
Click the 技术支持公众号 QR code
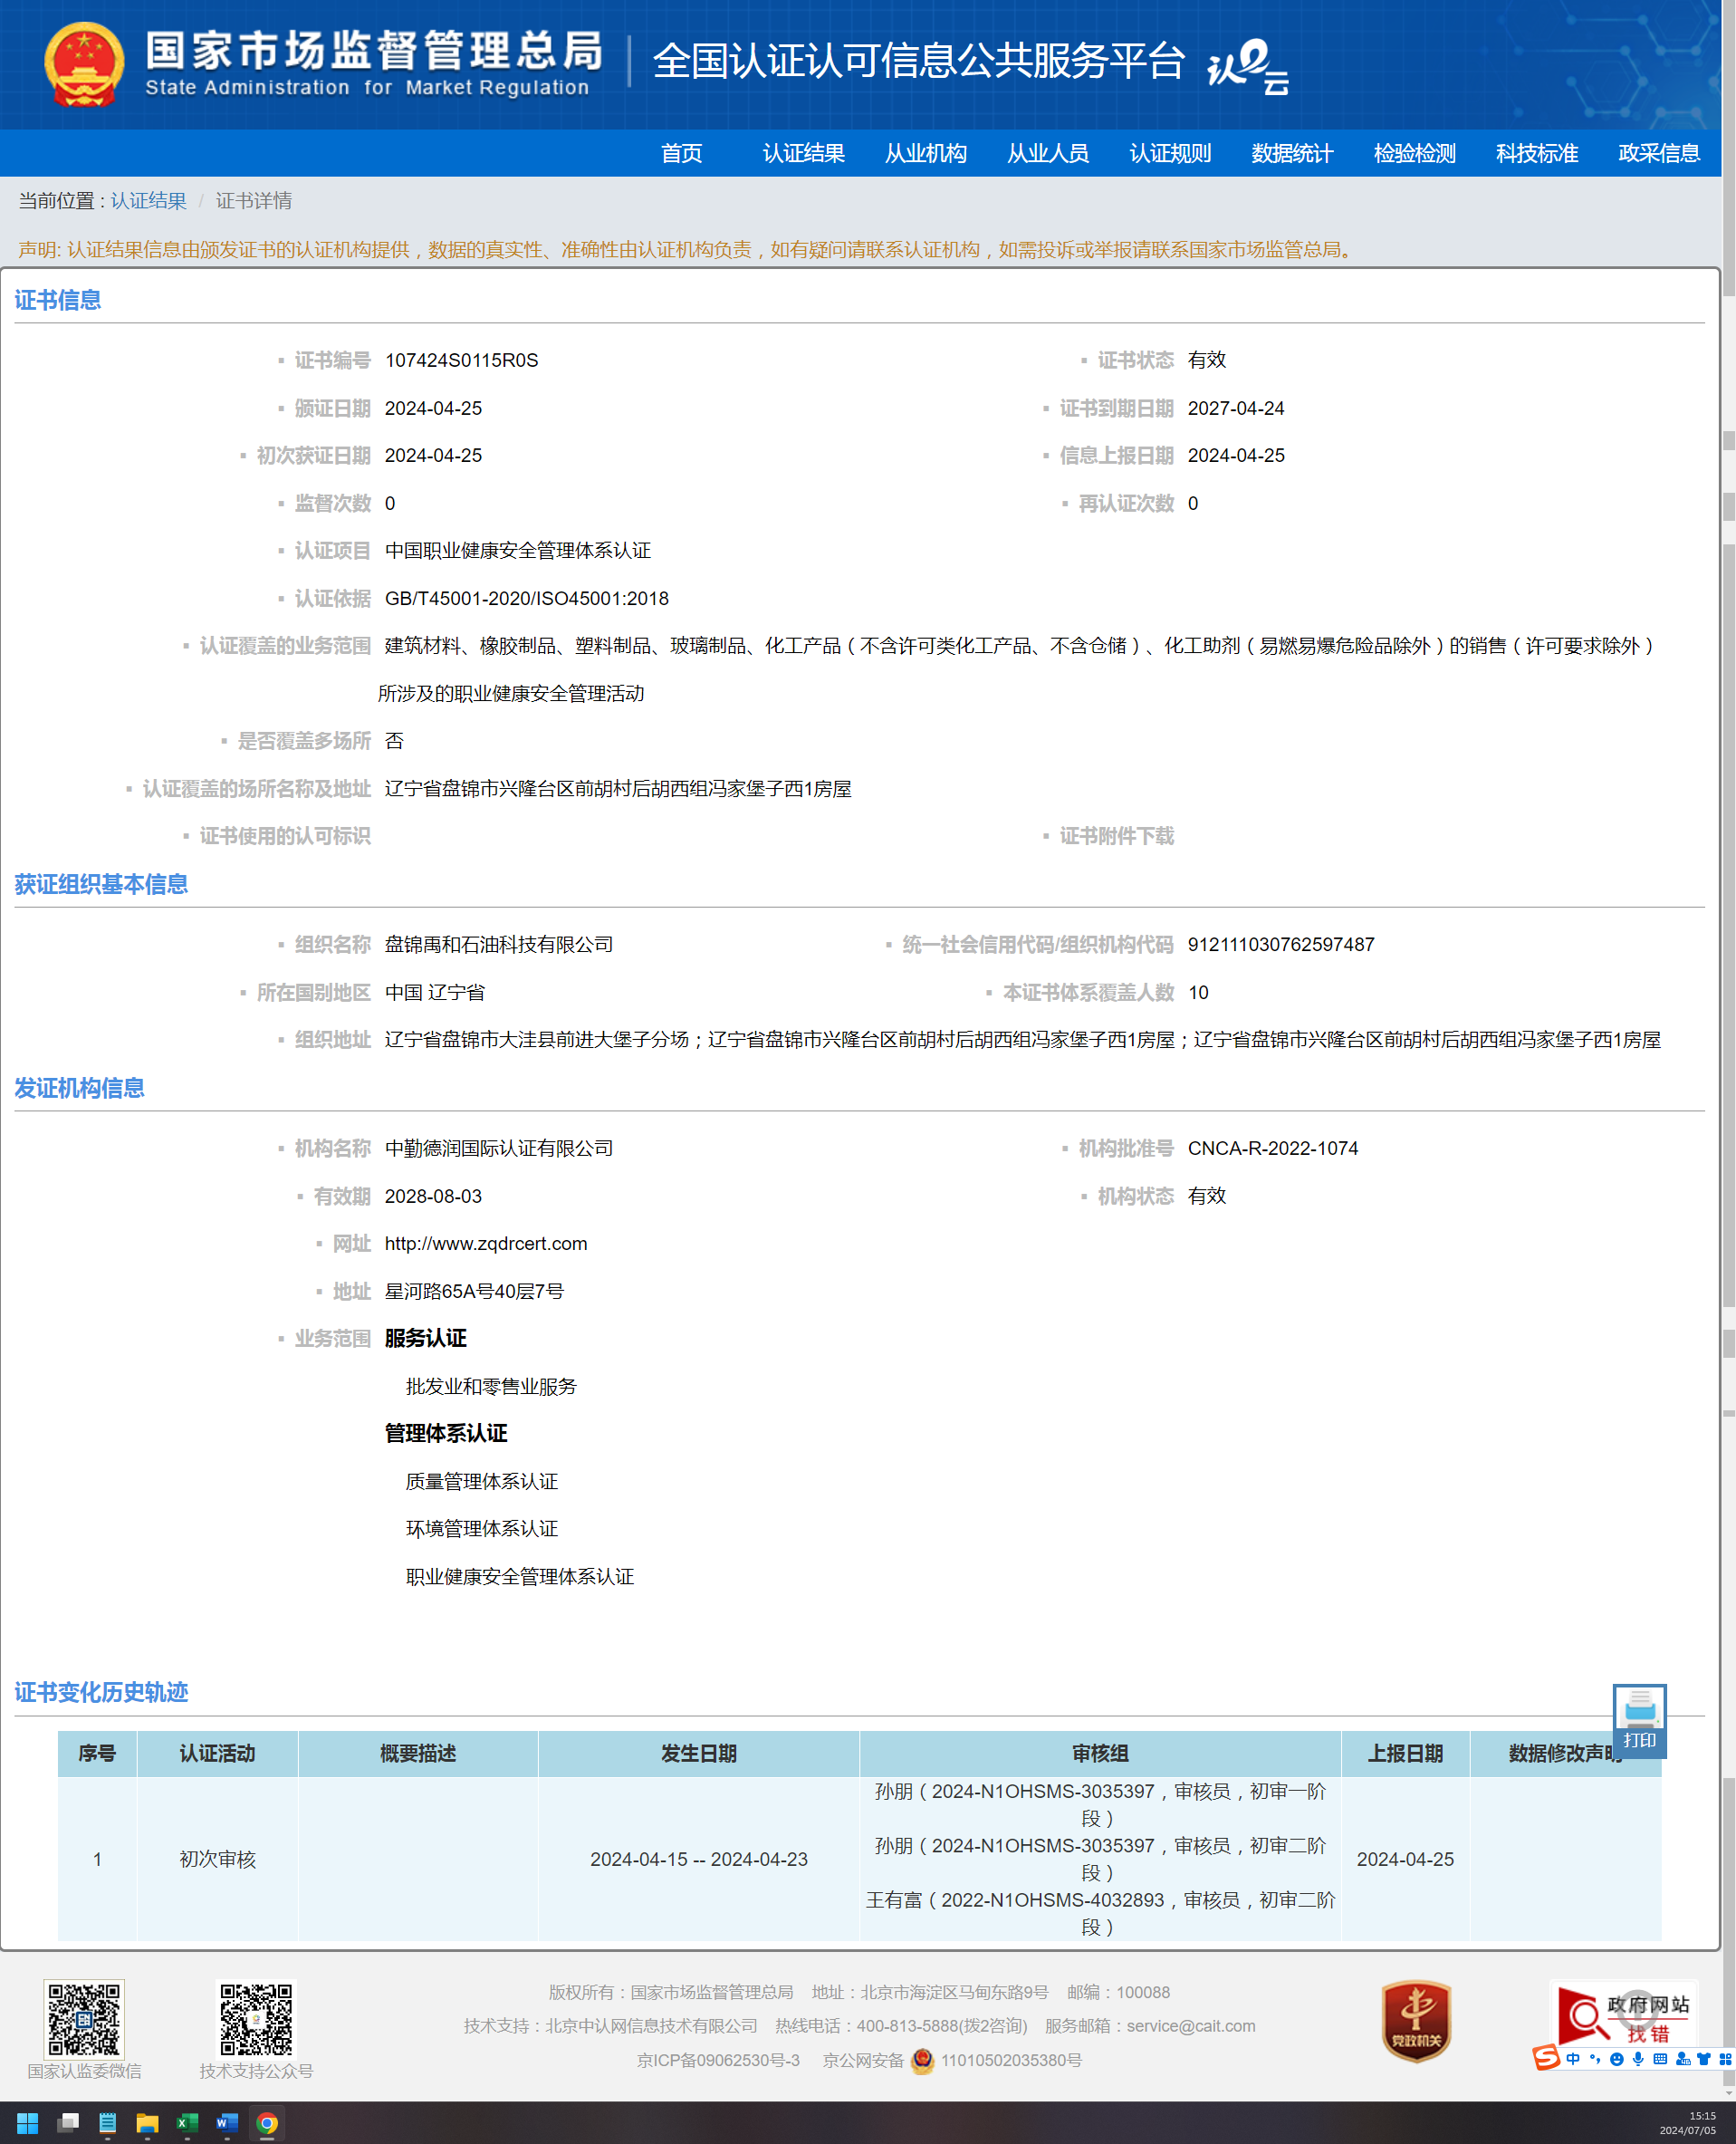tap(256, 2018)
